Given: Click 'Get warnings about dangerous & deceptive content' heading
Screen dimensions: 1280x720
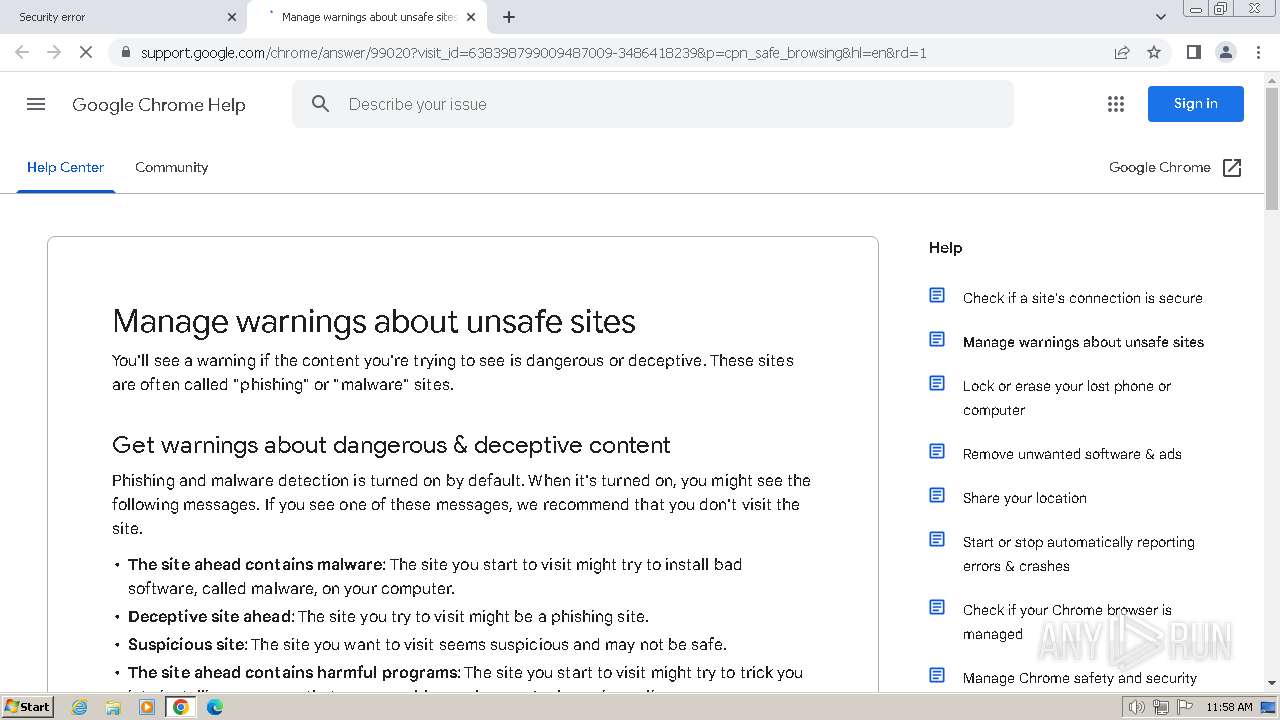Looking at the screenshot, I should (391, 445).
